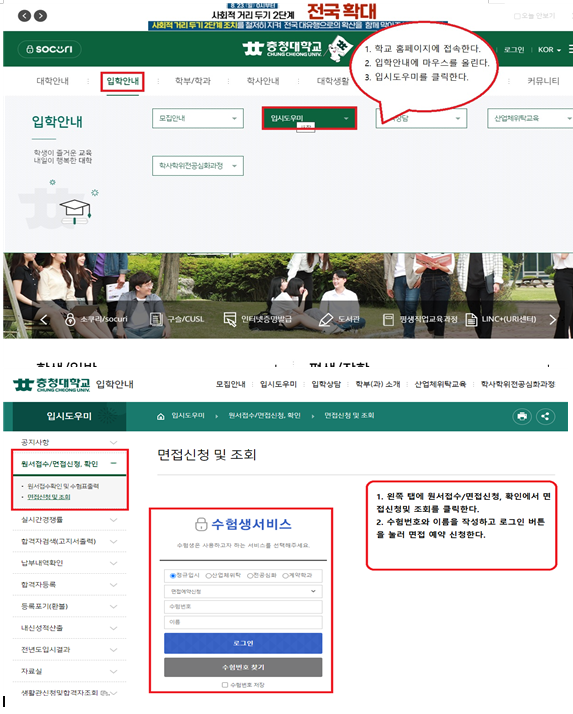Open the 대학생활 main menu
The height and width of the screenshot is (714, 573).
click(333, 81)
